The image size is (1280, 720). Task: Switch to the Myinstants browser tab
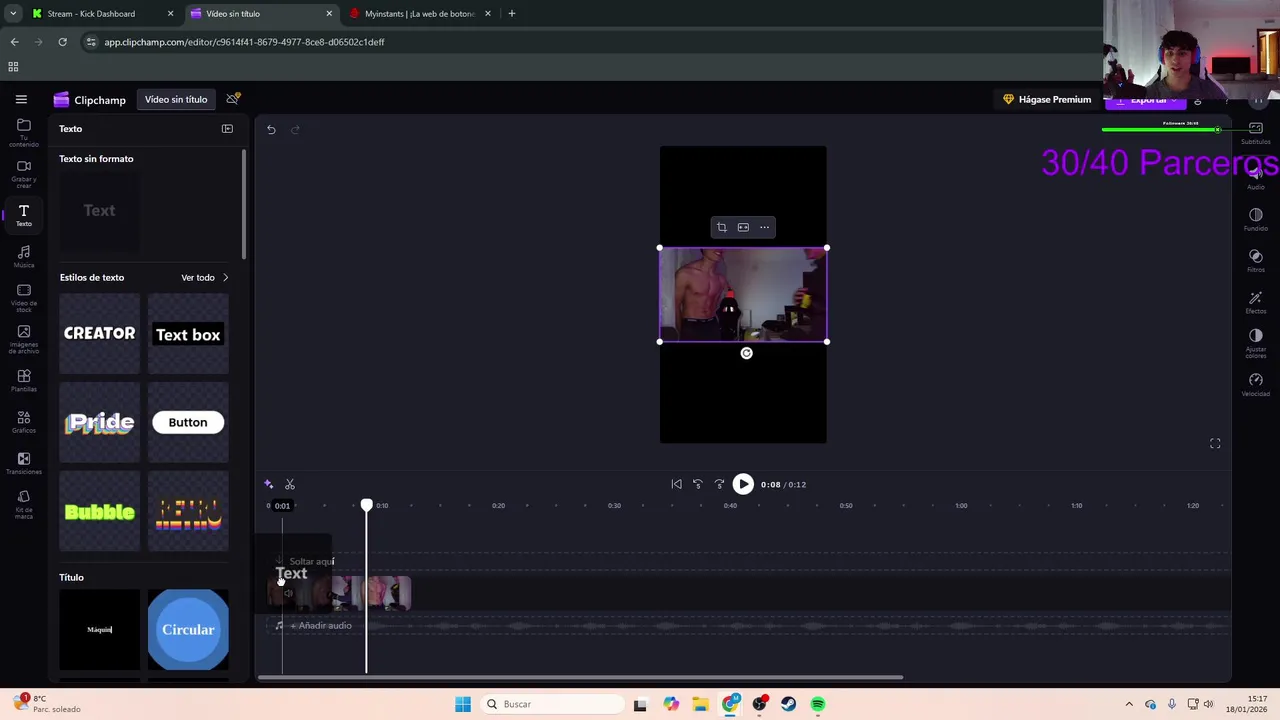tap(420, 14)
